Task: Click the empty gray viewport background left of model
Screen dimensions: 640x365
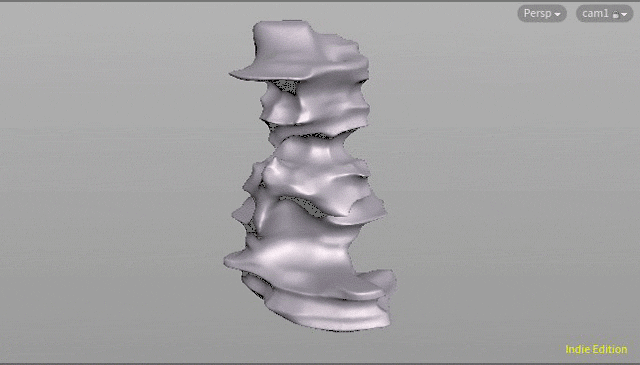Action: pos(114,184)
